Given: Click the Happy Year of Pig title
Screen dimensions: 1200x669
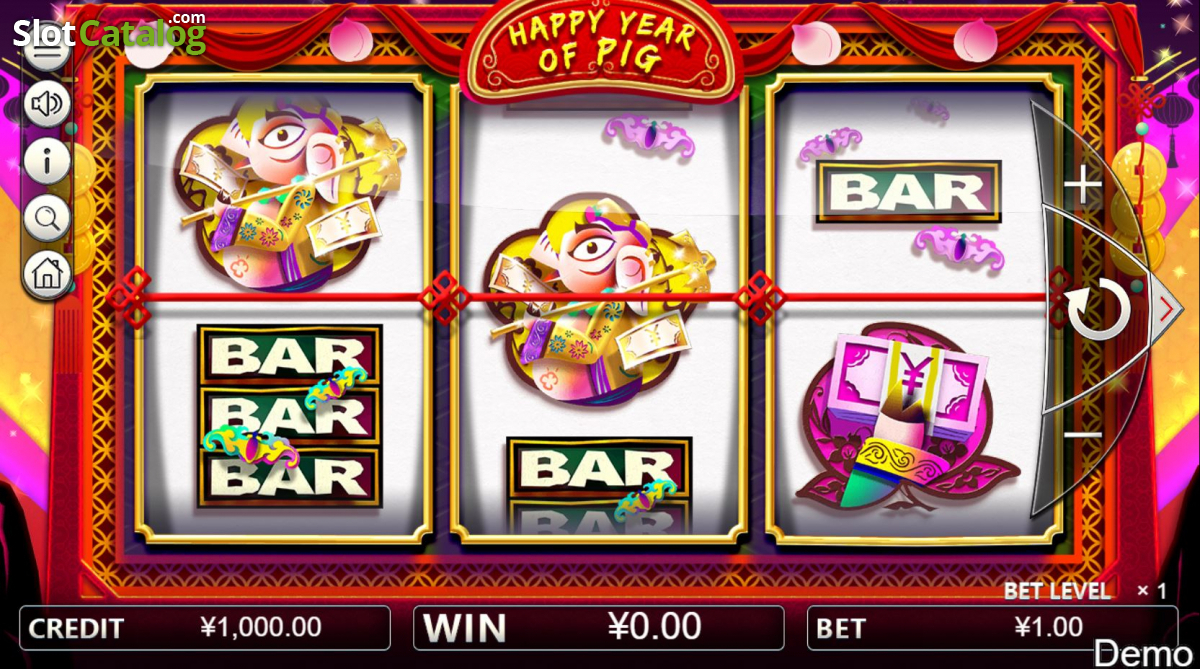Looking at the screenshot, I should click(600, 45).
